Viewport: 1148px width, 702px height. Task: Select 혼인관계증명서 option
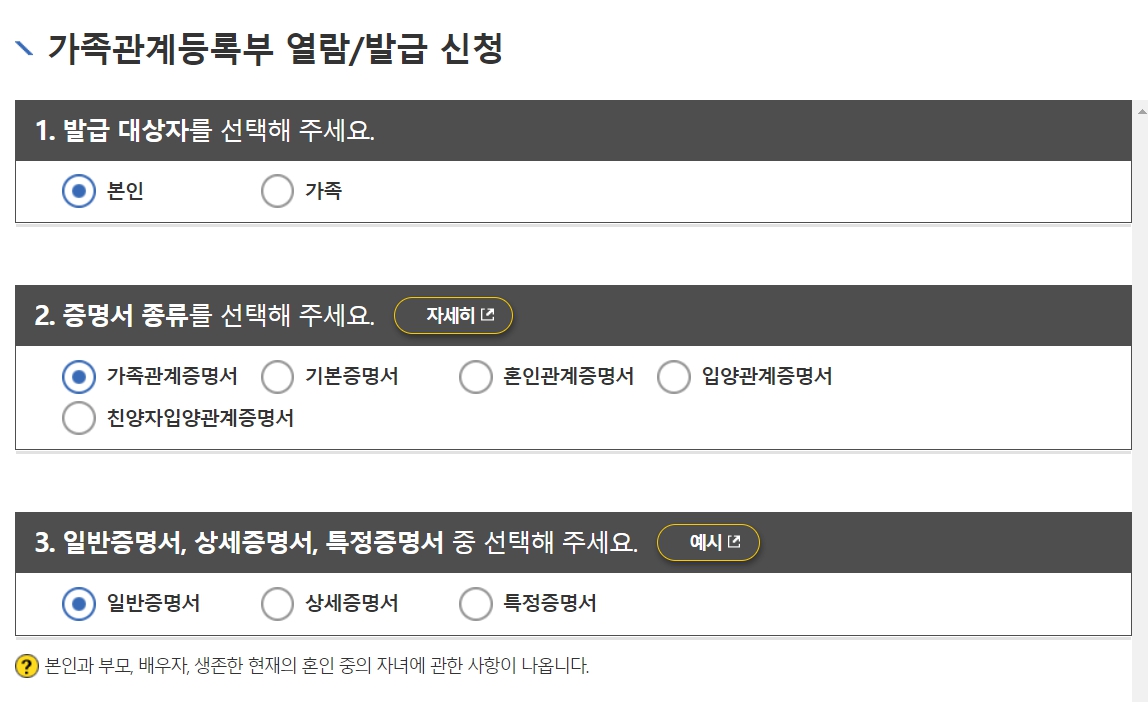click(476, 377)
